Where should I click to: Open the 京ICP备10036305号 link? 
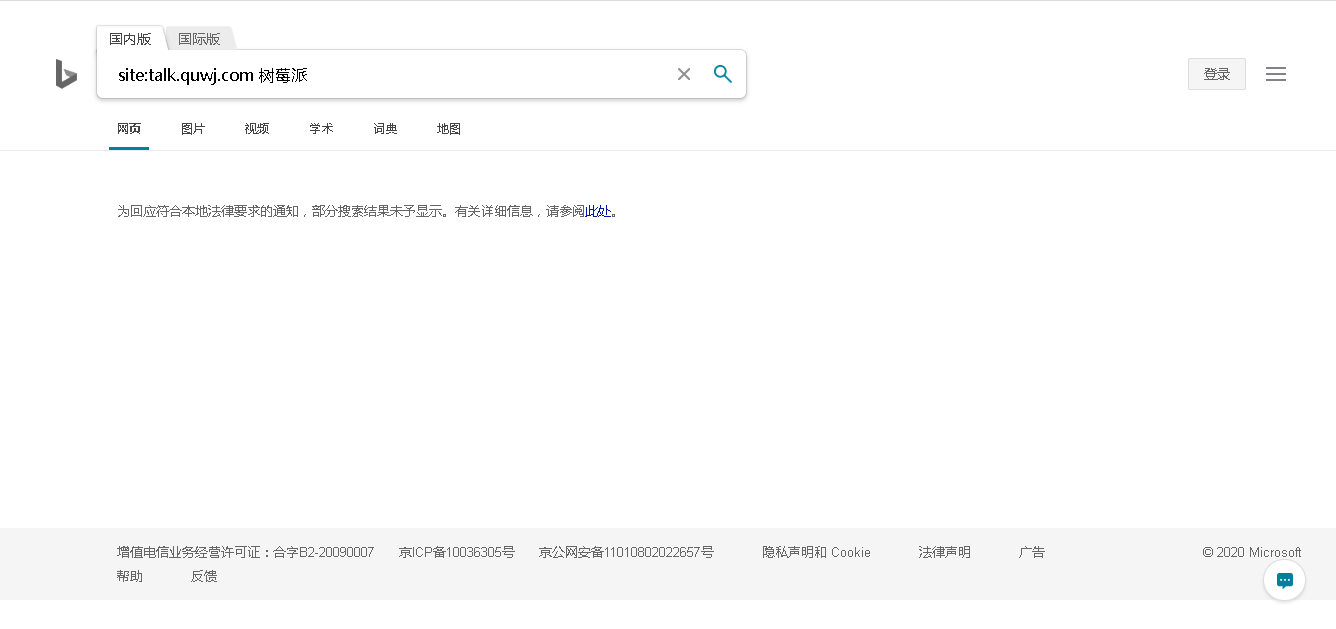point(456,552)
